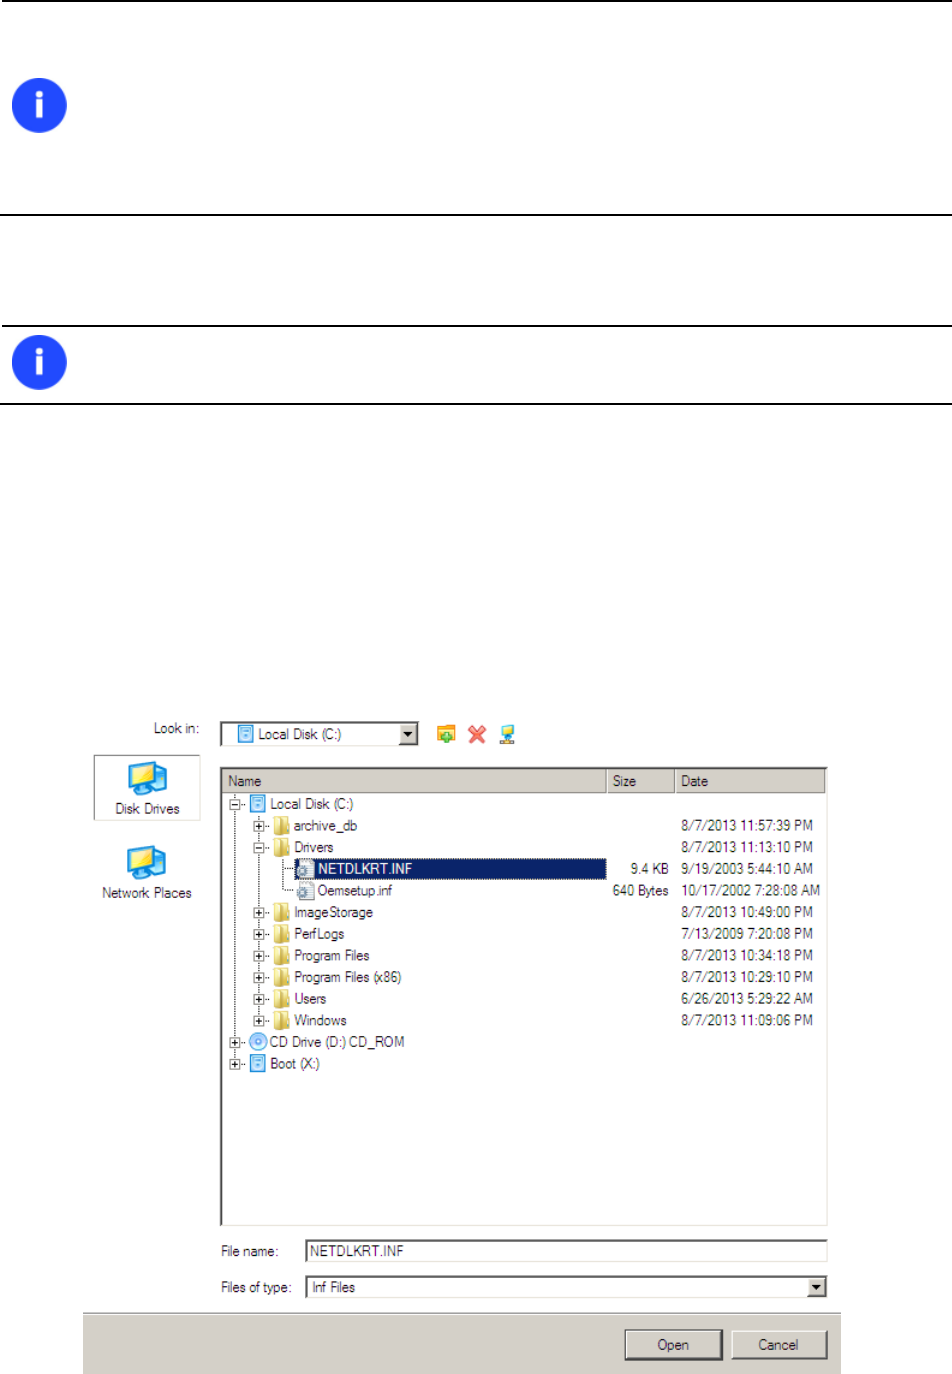Select Boot (X:) drive item
952x1374 pixels.
point(295,1064)
